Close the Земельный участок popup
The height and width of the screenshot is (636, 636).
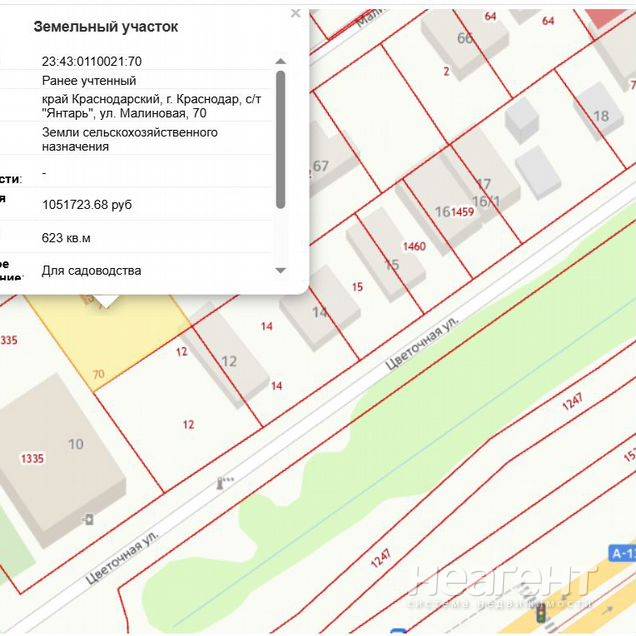[x=295, y=14]
